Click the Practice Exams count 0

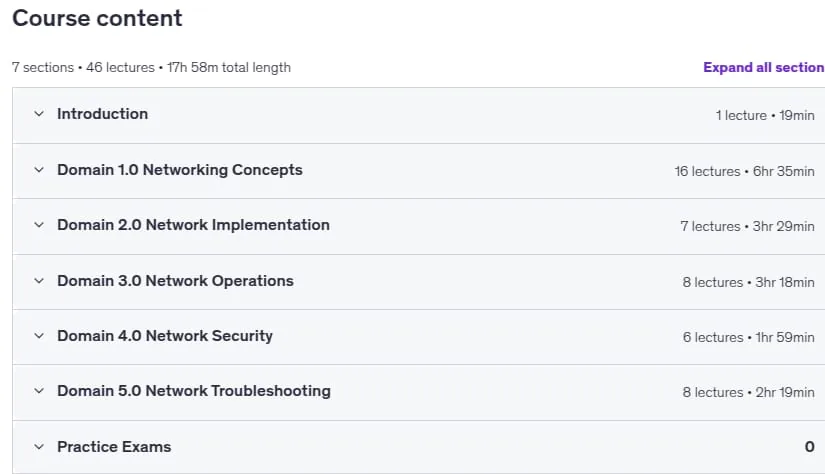pyautogui.click(x=809, y=447)
